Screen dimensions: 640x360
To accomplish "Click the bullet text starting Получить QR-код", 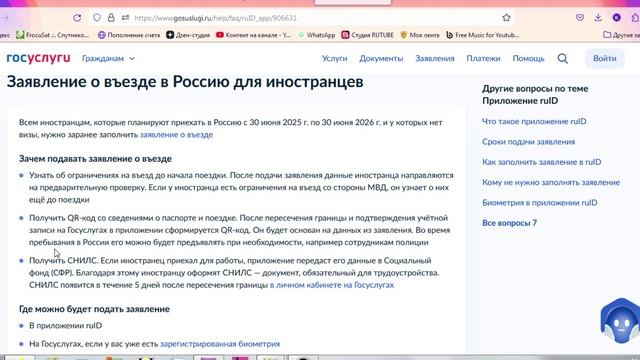I will tap(240, 230).
